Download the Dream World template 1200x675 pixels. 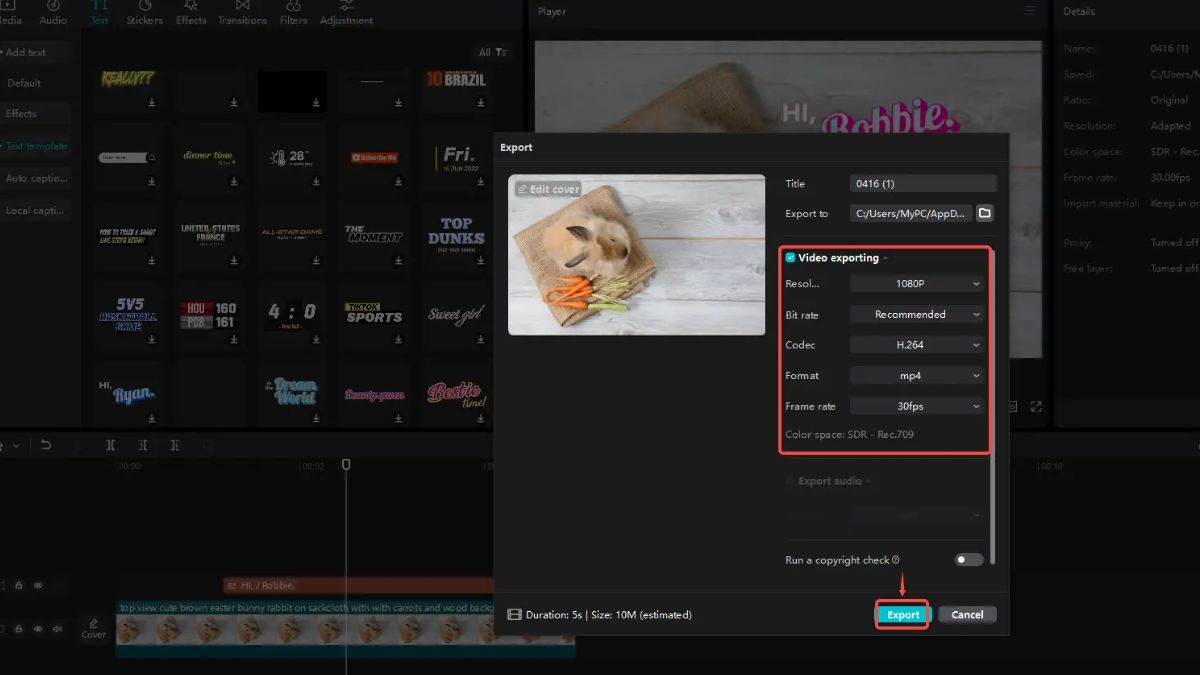pyautogui.click(x=316, y=418)
